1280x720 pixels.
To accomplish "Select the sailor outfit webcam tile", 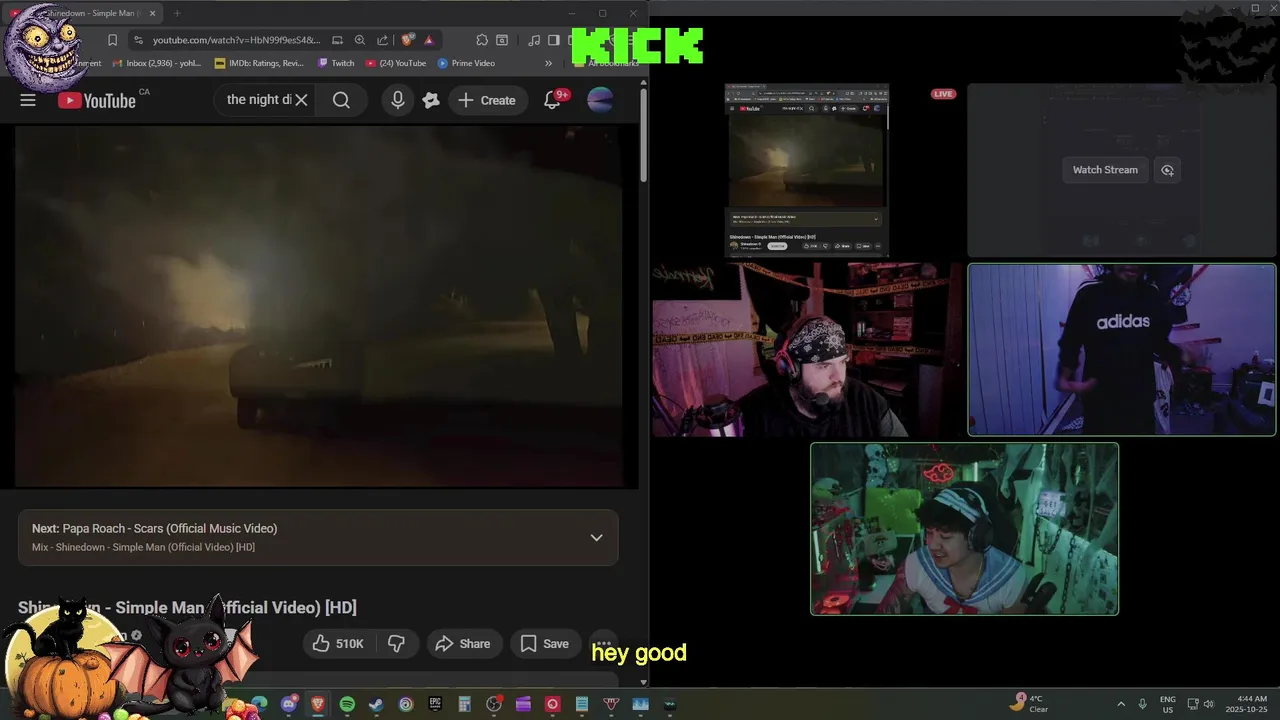I will (x=964, y=529).
